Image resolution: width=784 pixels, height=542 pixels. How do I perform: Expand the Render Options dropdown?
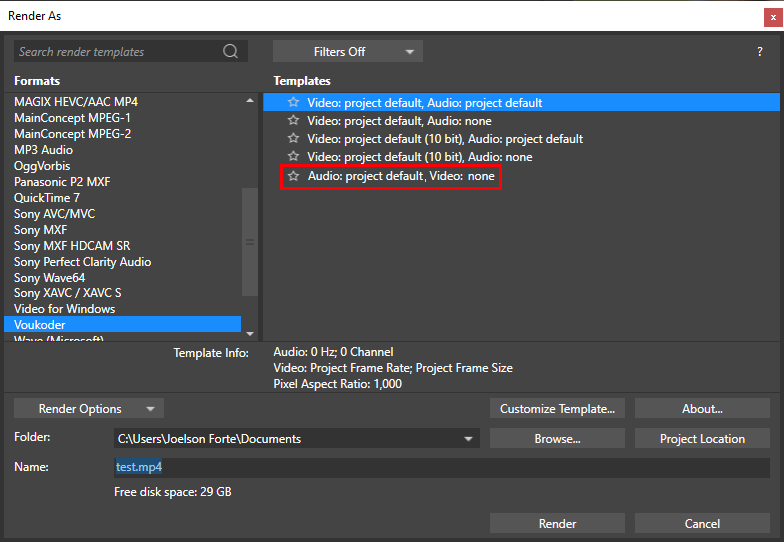(89, 408)
